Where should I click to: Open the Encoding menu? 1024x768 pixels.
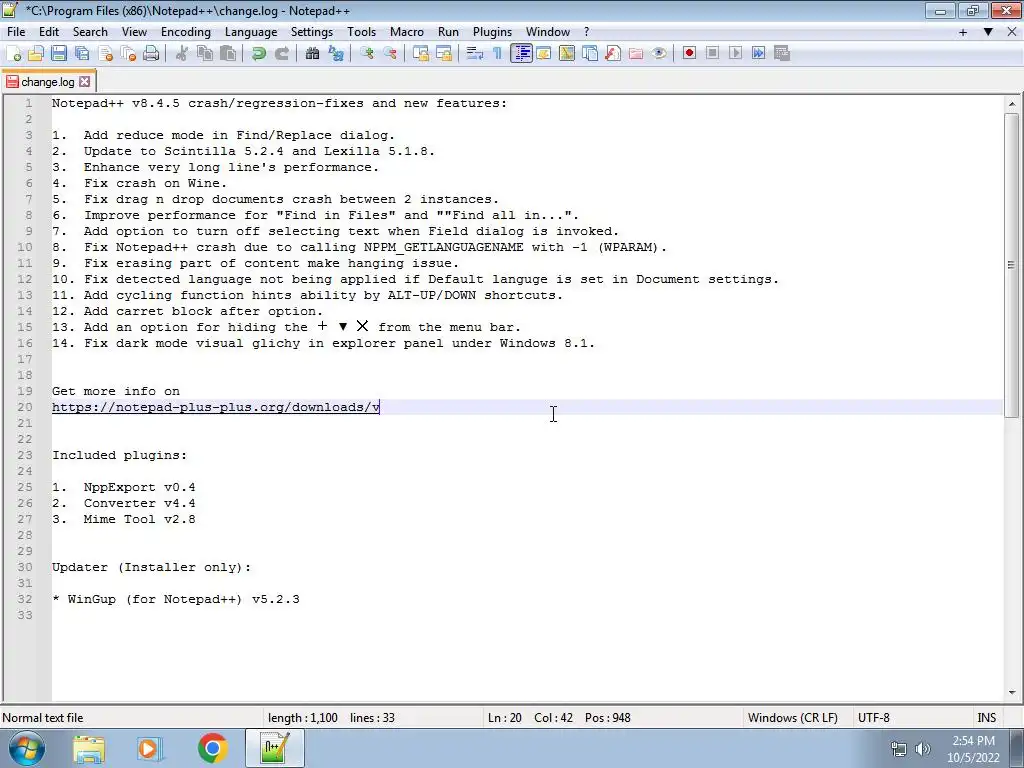186,32
